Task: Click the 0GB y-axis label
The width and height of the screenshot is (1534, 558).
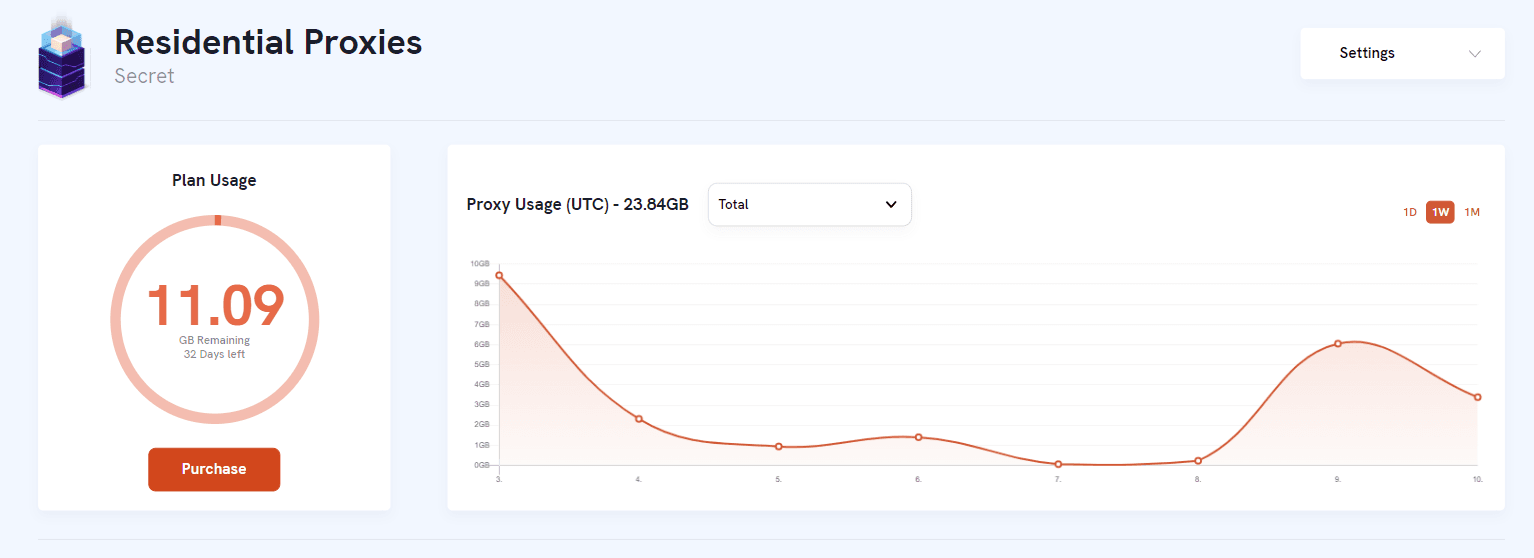Action: click(x=481, y=465)
